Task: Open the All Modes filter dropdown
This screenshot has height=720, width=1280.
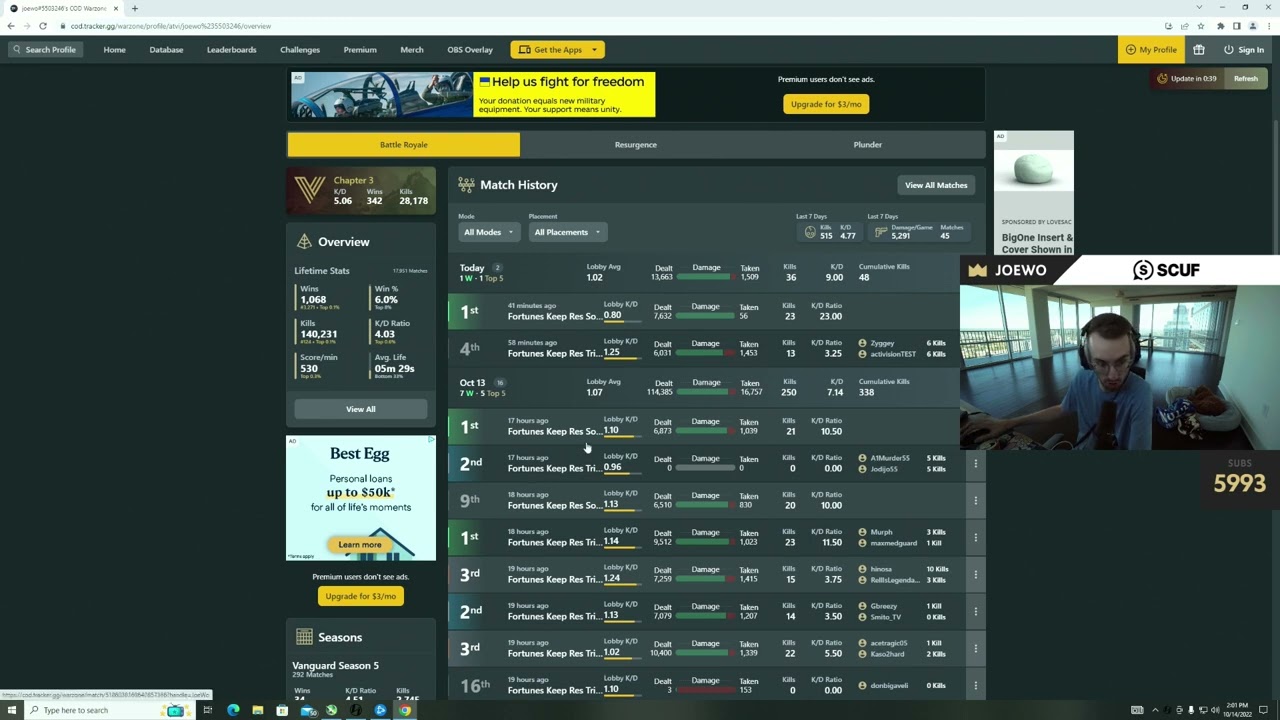Action: 488,232
